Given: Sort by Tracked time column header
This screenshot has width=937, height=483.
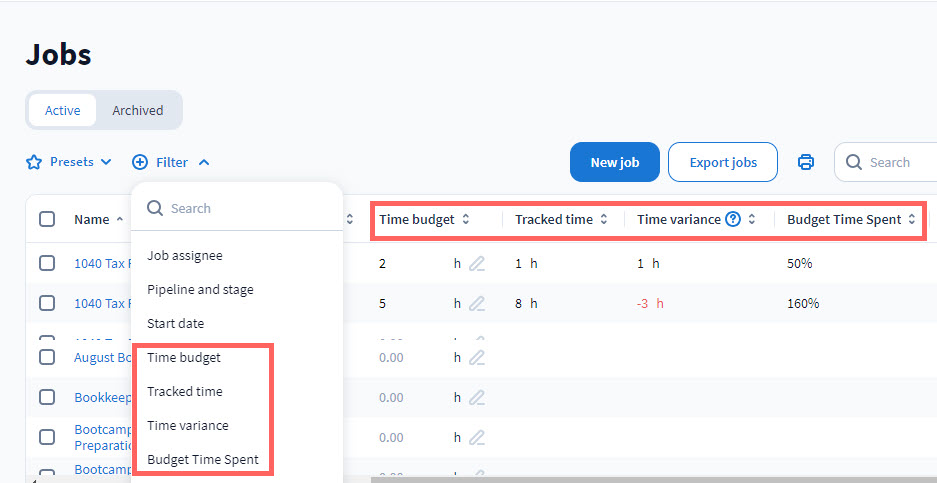Looking at the screenshot, I should coord(554,219).
